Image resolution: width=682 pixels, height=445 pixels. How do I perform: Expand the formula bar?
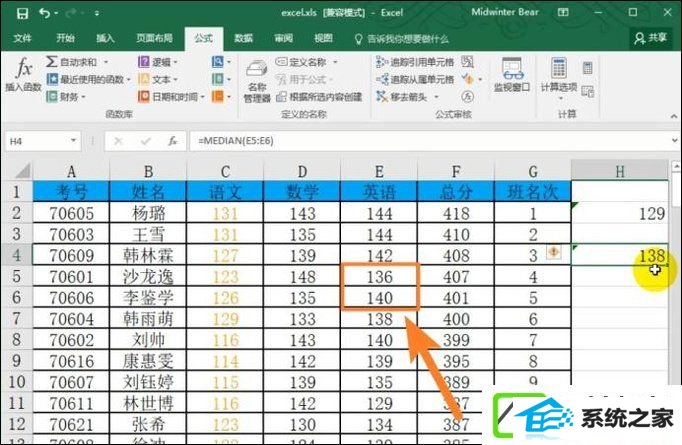674,141
